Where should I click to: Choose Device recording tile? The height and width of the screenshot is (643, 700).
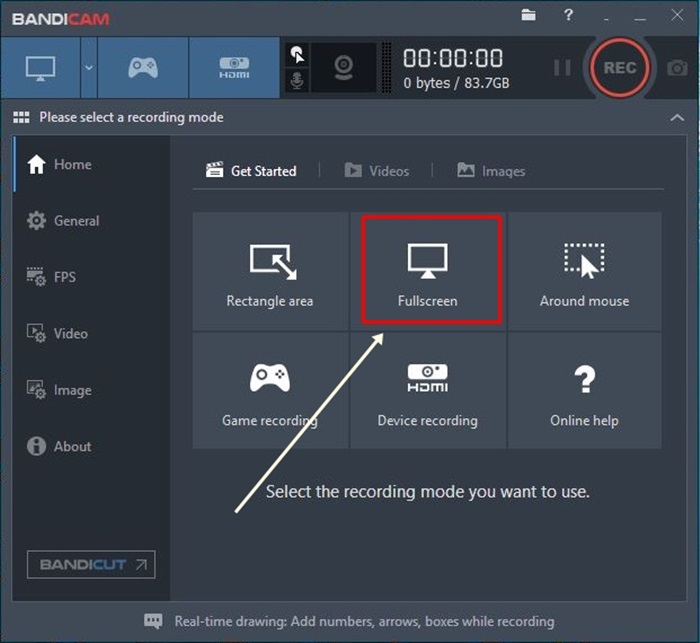428,391
